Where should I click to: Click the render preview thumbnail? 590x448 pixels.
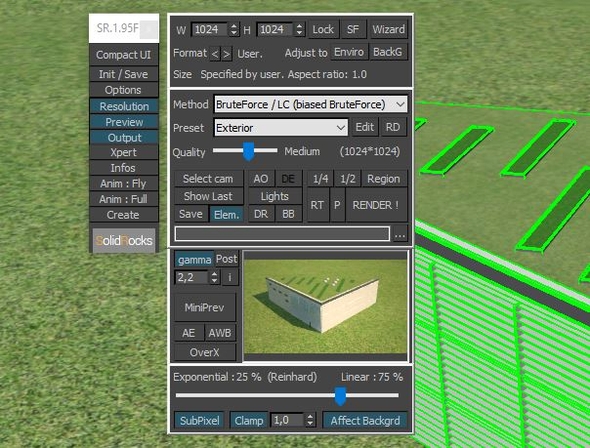pyautogui.click(x=325, y=306)
